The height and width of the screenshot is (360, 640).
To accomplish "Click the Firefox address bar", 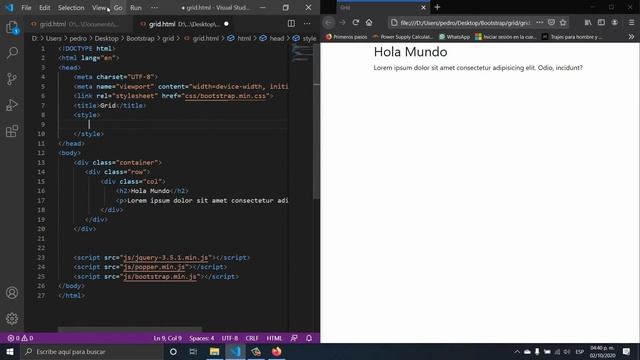I will coord(464,23).
